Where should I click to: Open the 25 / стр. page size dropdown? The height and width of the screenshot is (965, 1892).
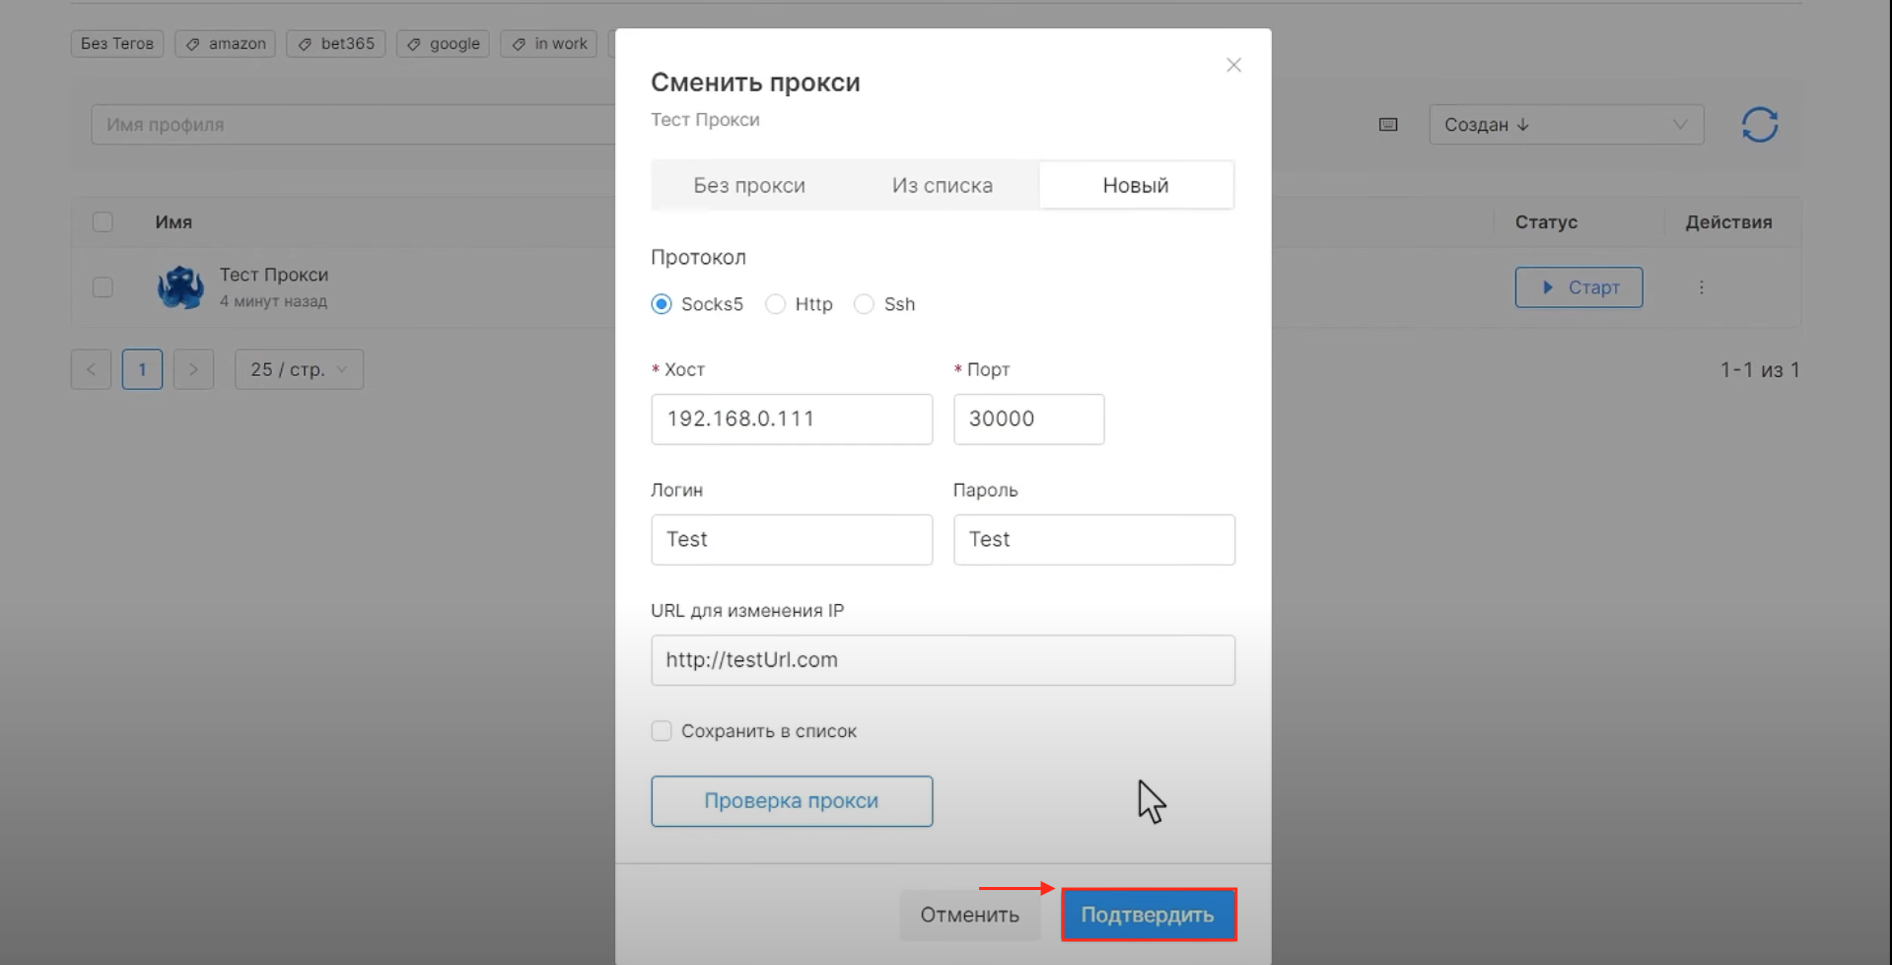pyautogui.click(x=299, y=369)
